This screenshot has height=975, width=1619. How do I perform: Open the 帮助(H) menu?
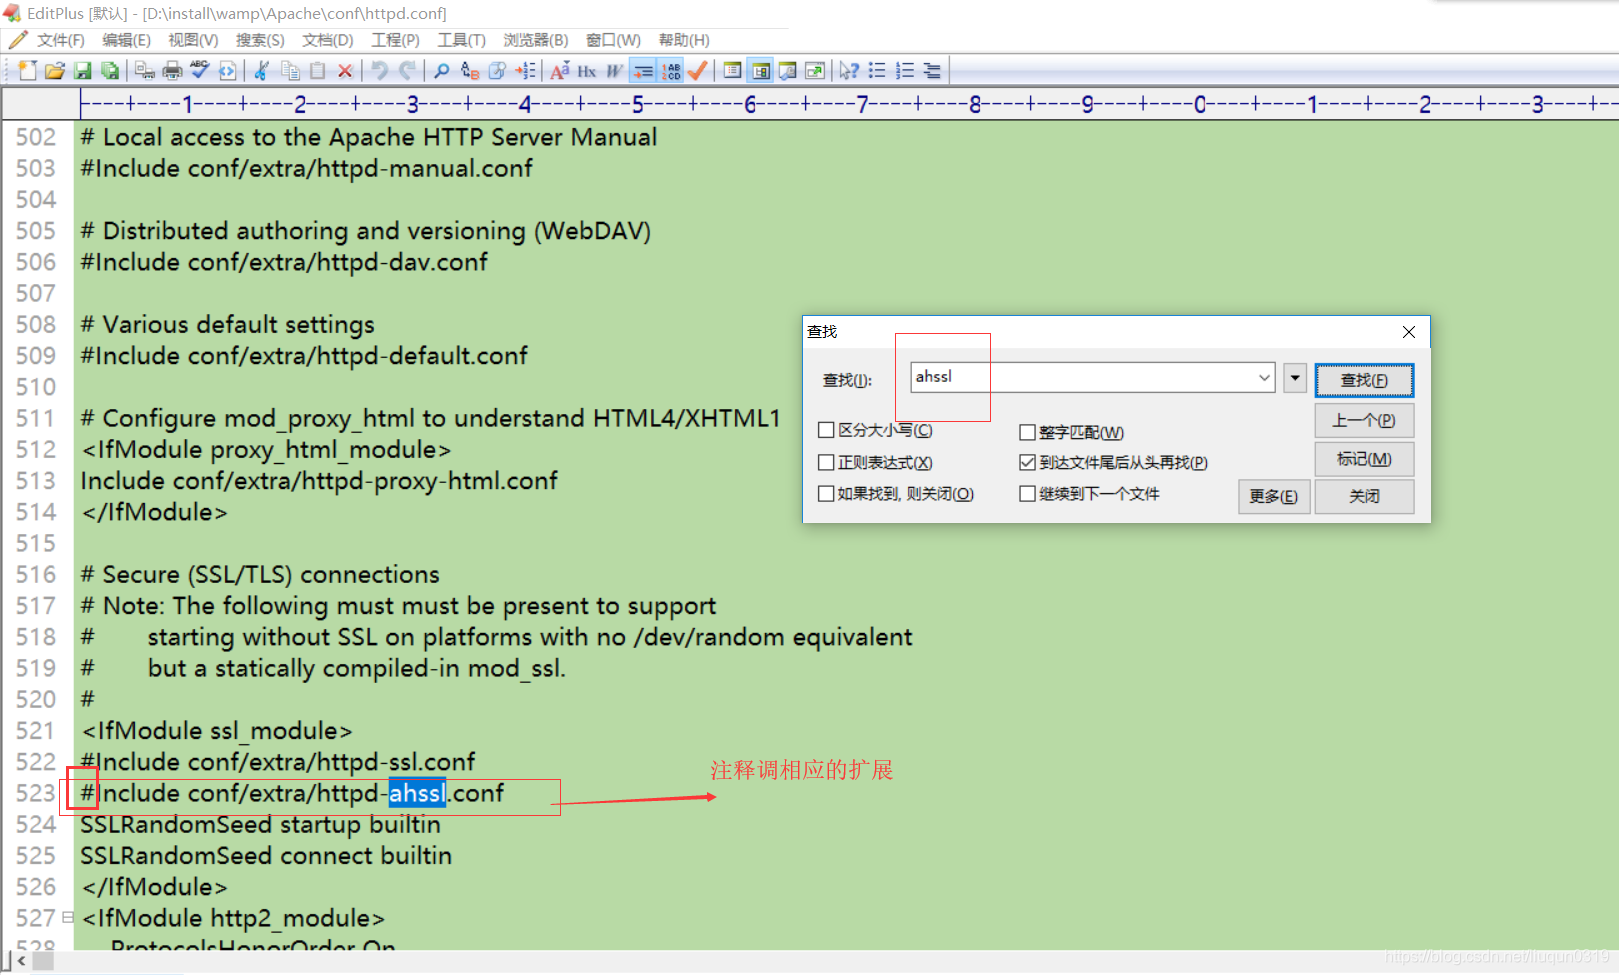coord(684,40)
